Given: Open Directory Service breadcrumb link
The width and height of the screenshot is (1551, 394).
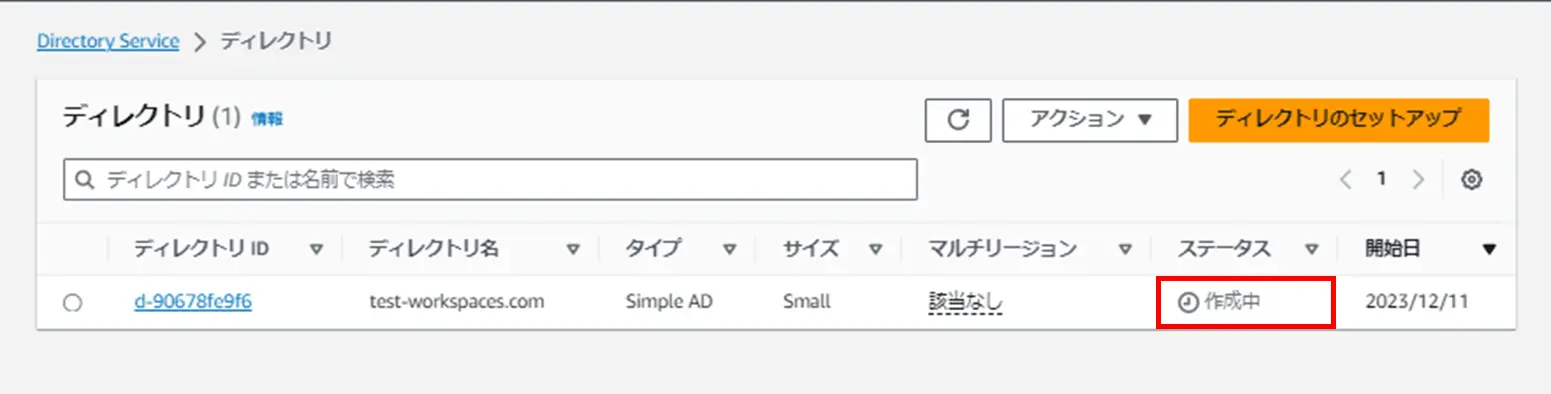Looking at the screenshot, I should pos(108,42).
